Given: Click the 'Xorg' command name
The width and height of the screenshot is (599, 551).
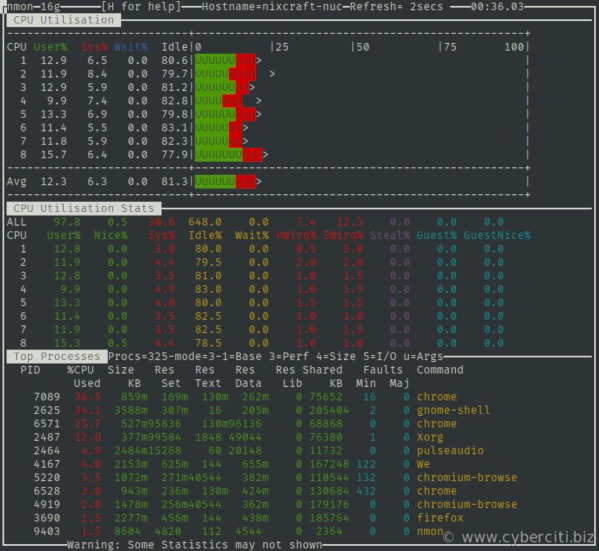Looking at the screenshot, I should [x=430, y=437].
